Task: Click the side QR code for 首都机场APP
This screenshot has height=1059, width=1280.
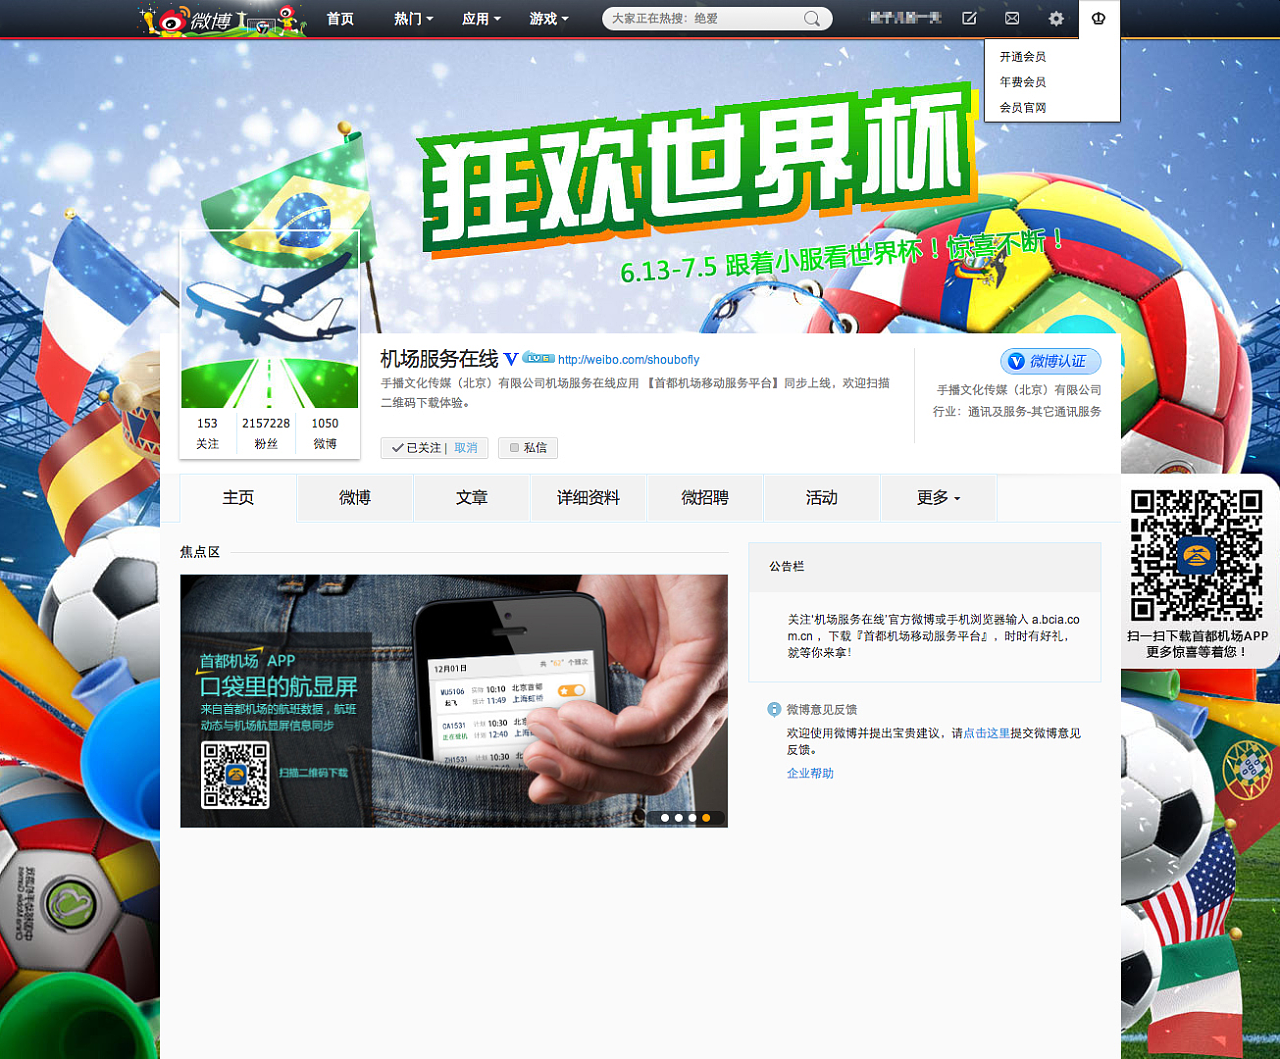Action: coord(1197,555)
